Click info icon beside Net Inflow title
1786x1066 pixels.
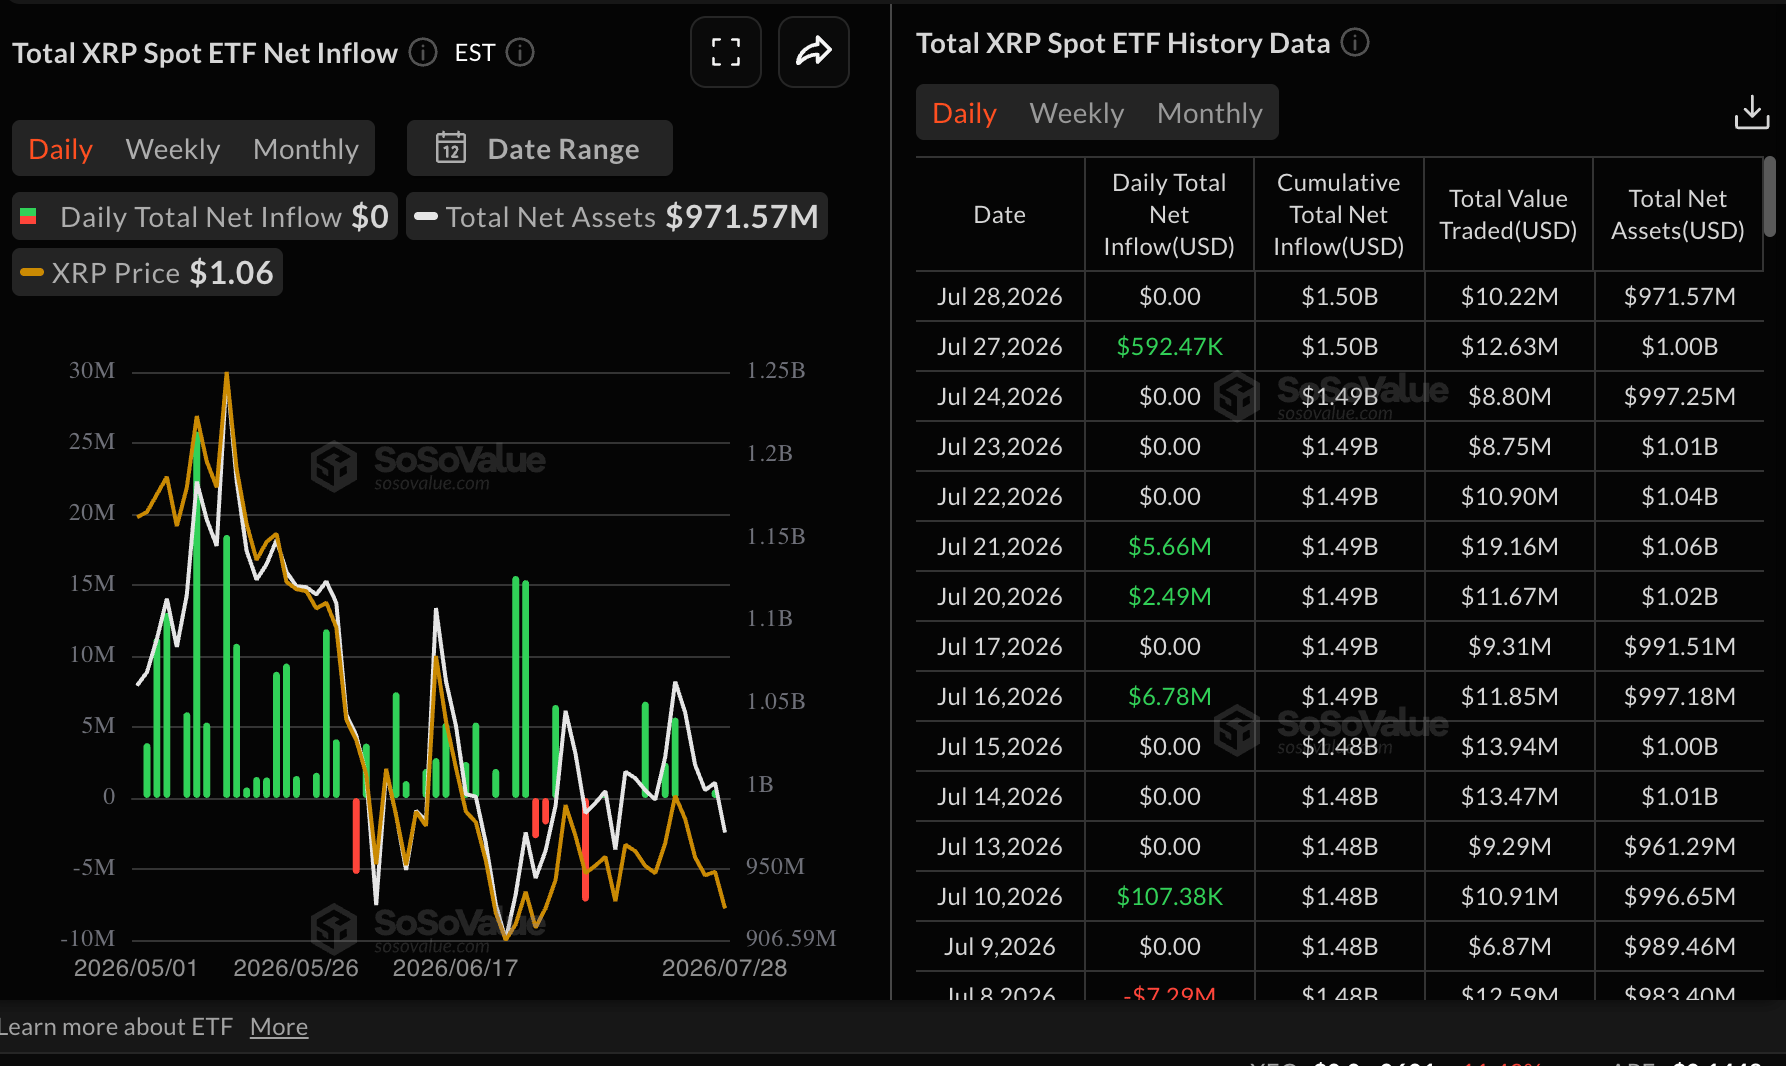(423, 52)
